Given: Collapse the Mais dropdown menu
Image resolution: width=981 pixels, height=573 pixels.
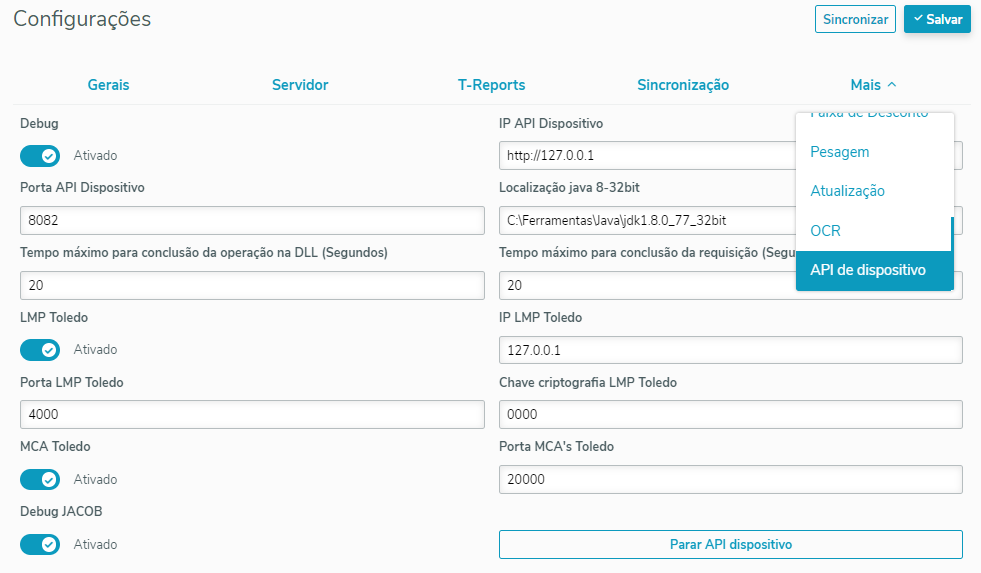Looking at the screenshot, I should coord(873,85).
